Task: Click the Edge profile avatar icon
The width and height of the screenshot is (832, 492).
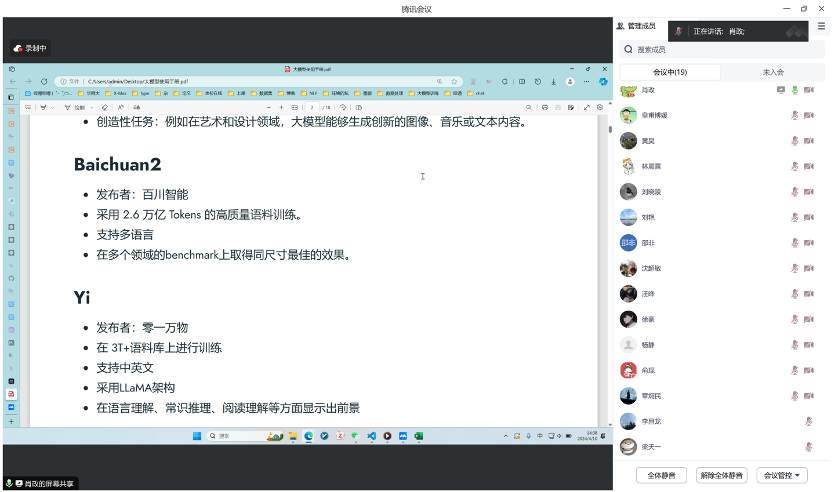Action: [570, 81]
